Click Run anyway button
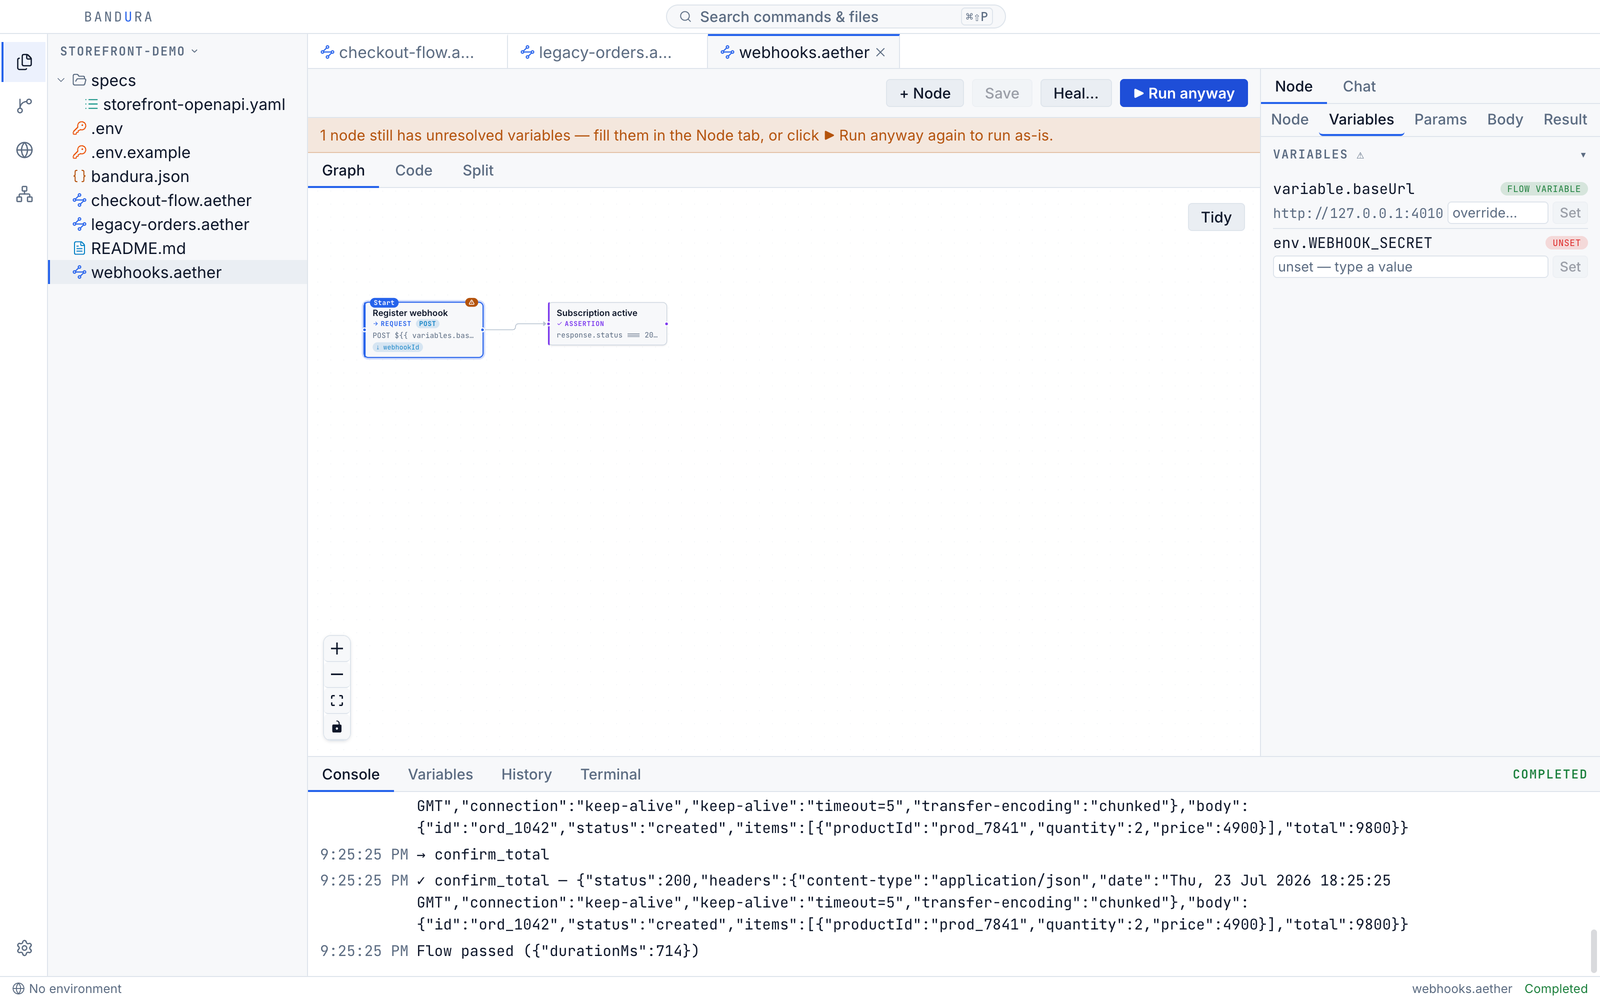 pyautogui.click(x=1184, y=93)
